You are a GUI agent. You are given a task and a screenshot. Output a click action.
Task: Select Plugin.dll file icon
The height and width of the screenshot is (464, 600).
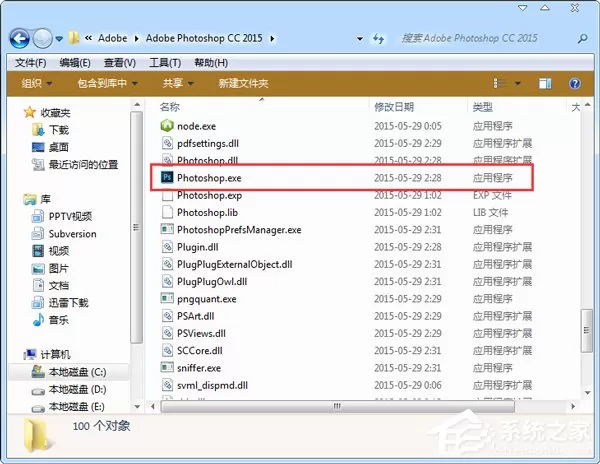click(x=167, y=247)
